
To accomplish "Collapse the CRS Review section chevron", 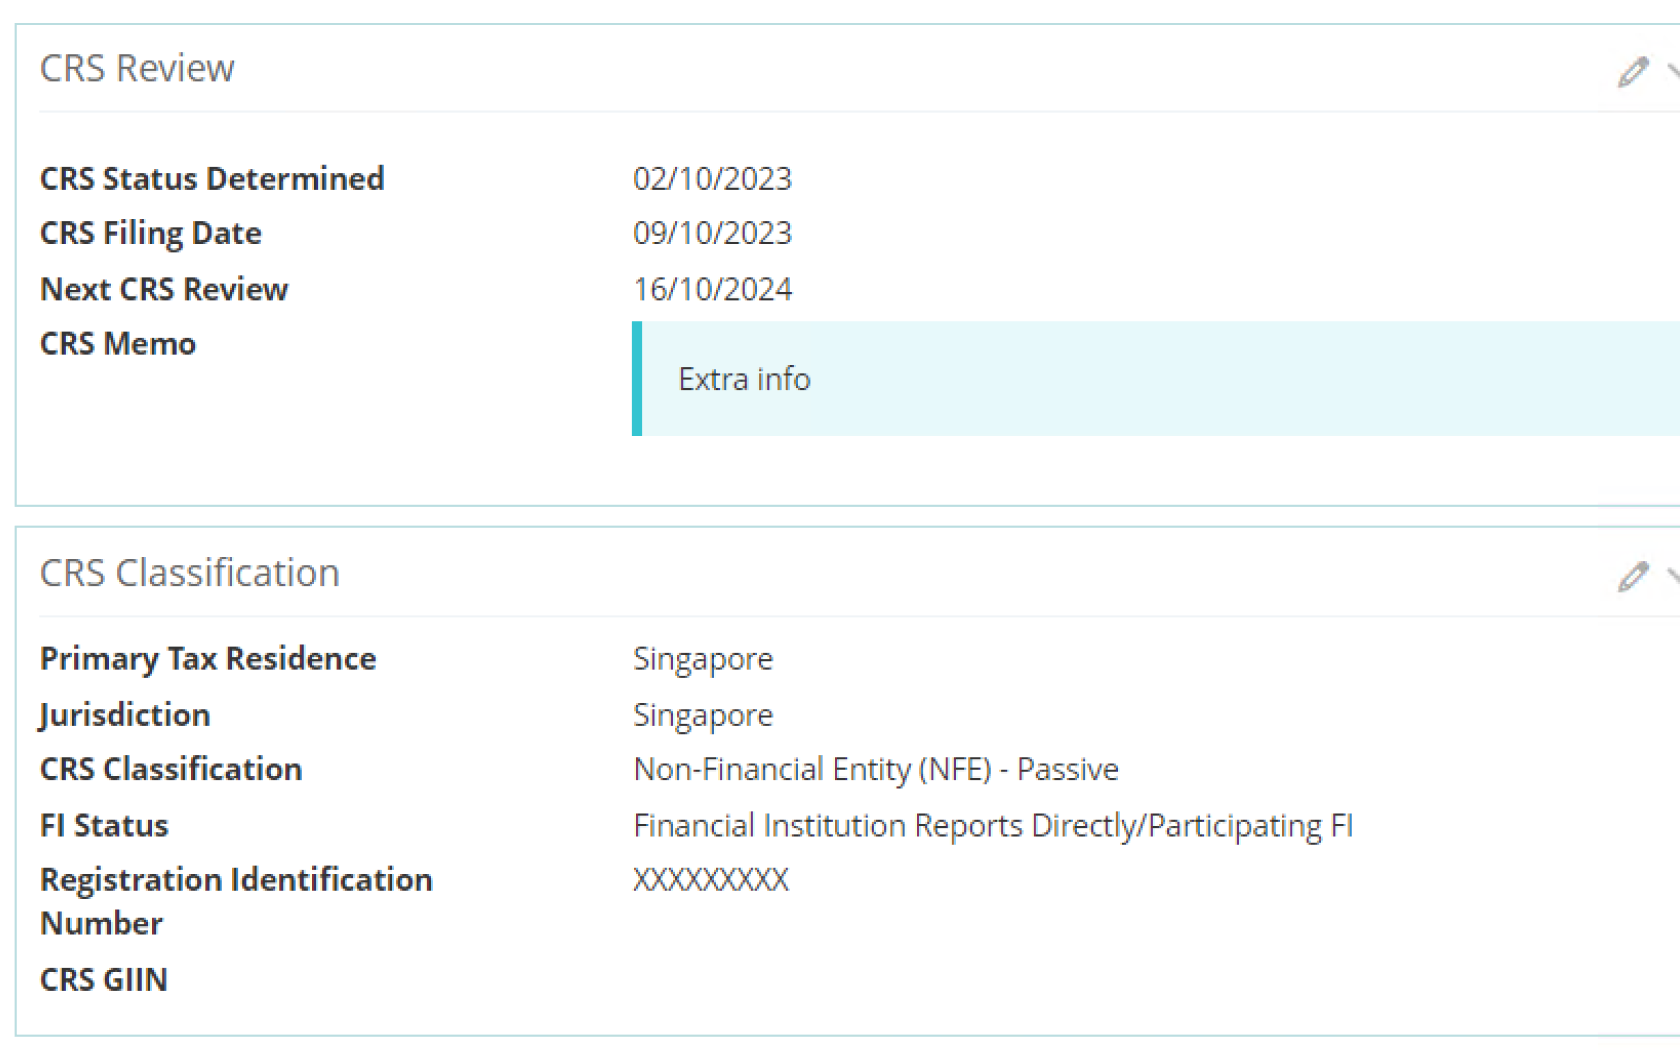I will (x=1673, y=72).
